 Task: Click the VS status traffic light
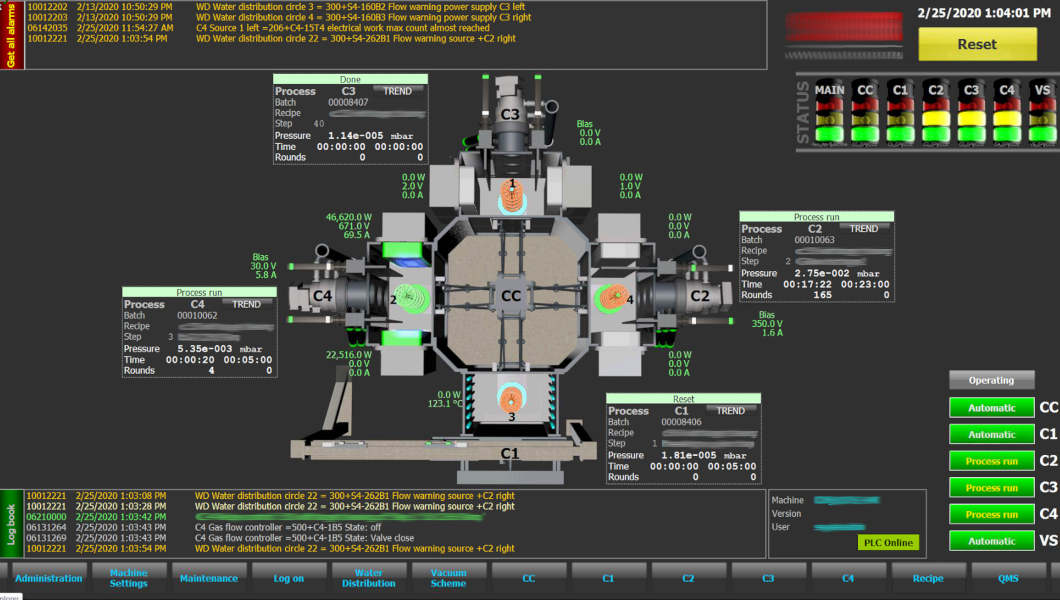[x=1041, y=113]
